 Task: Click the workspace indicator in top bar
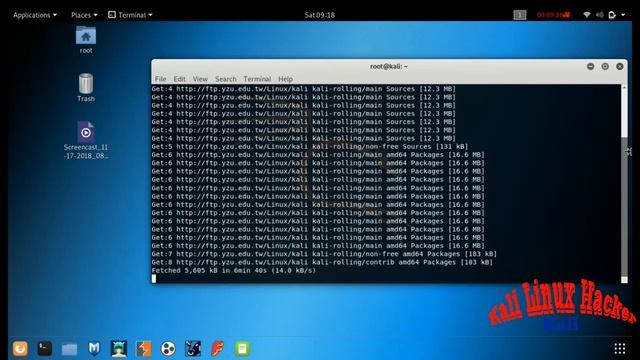pos(520,15)
